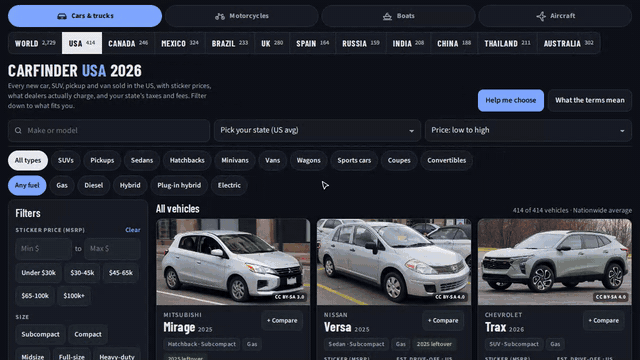Switch to the SPAIN region tab
This screenshot has width=640, height=360.
tap(313, 43)
